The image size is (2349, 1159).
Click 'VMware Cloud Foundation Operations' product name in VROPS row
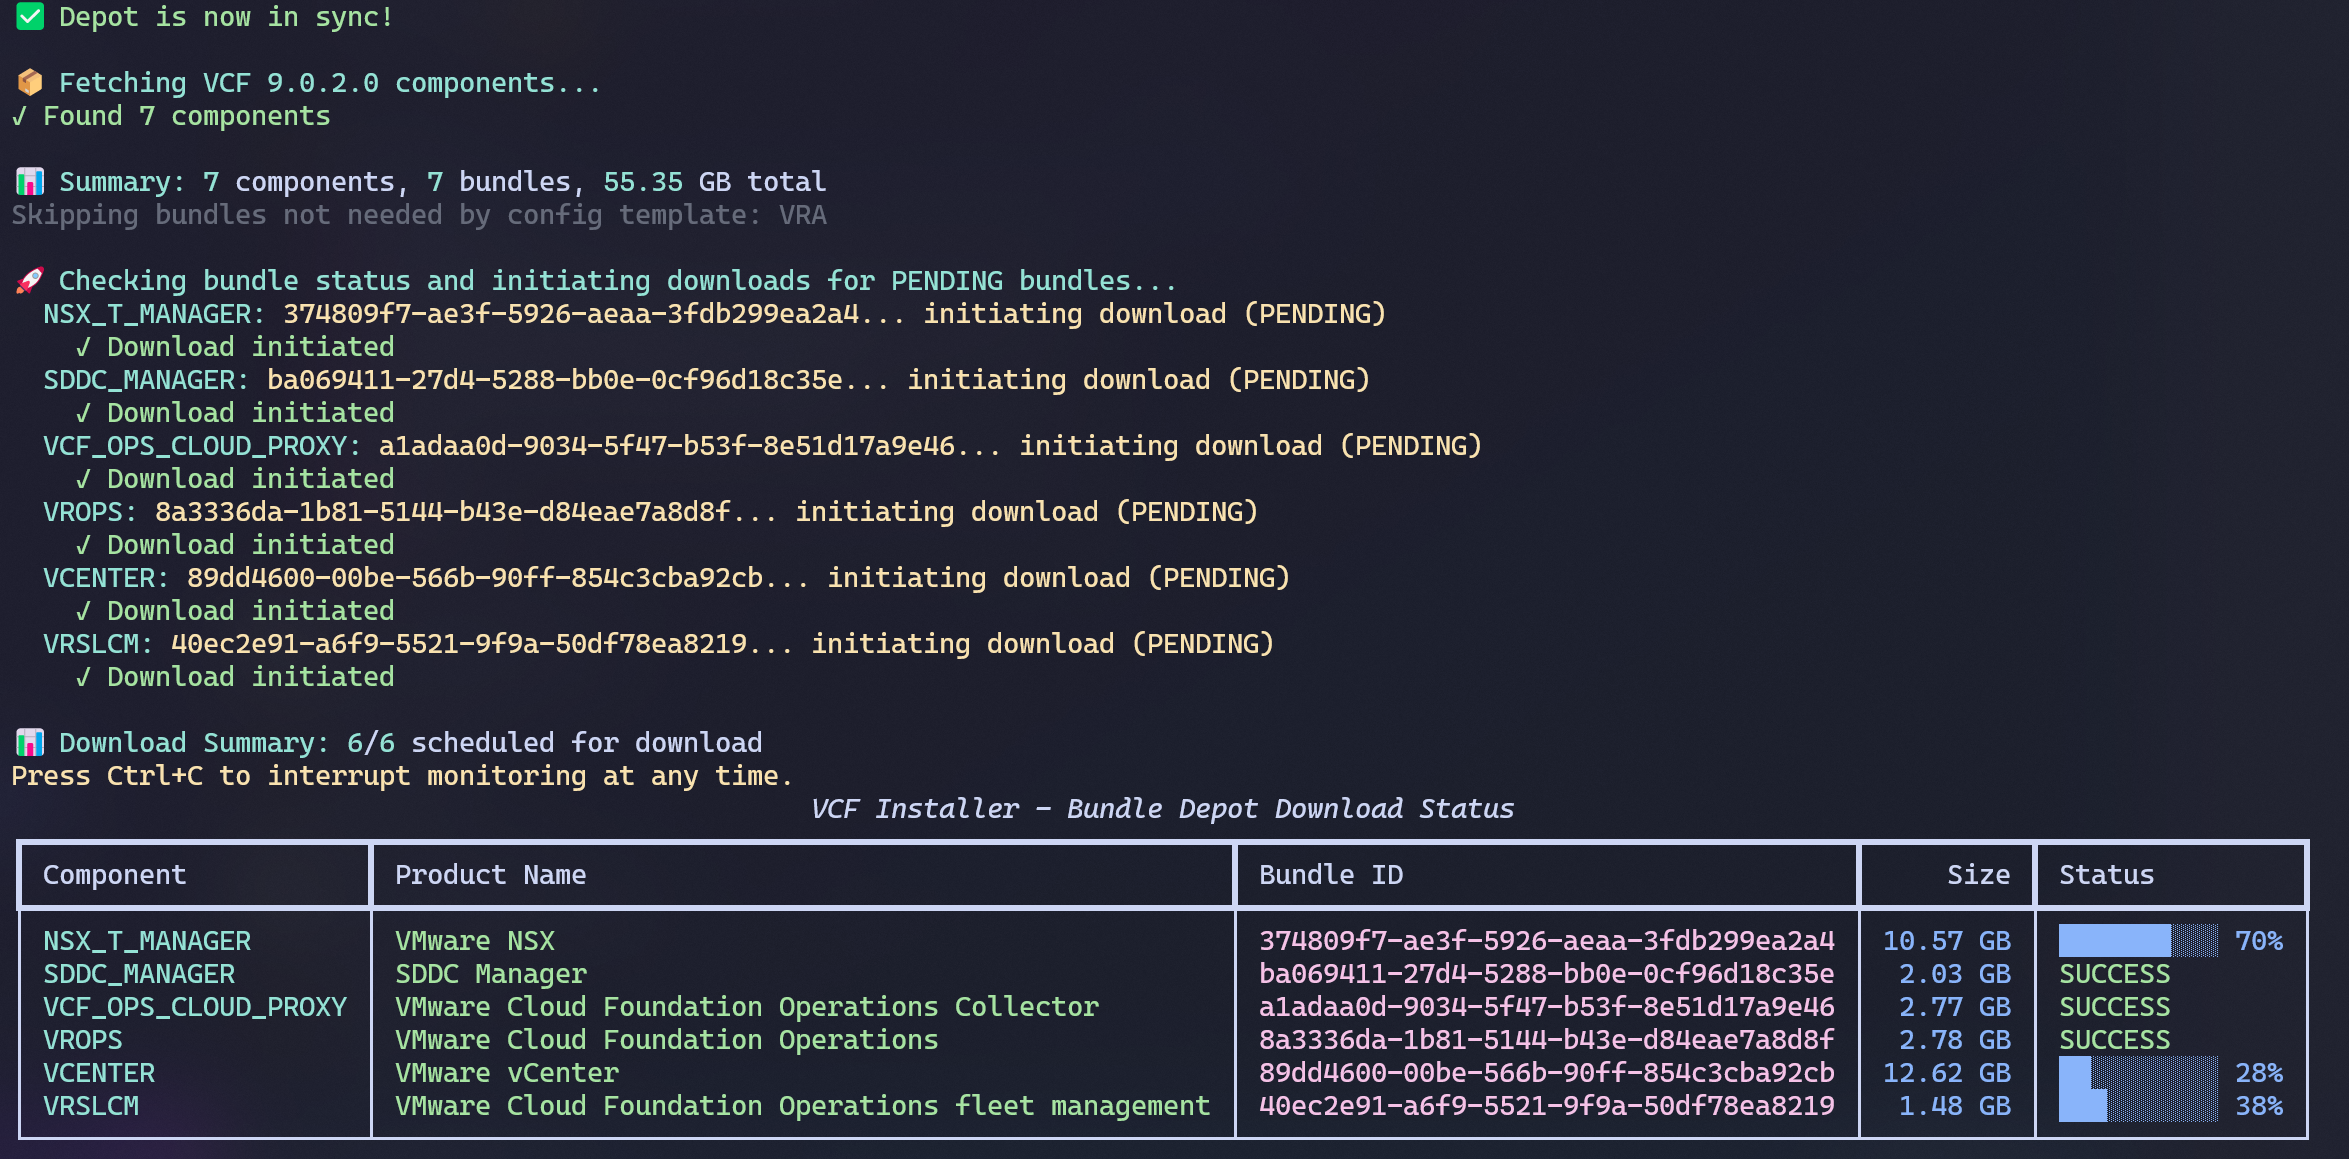666,1040
